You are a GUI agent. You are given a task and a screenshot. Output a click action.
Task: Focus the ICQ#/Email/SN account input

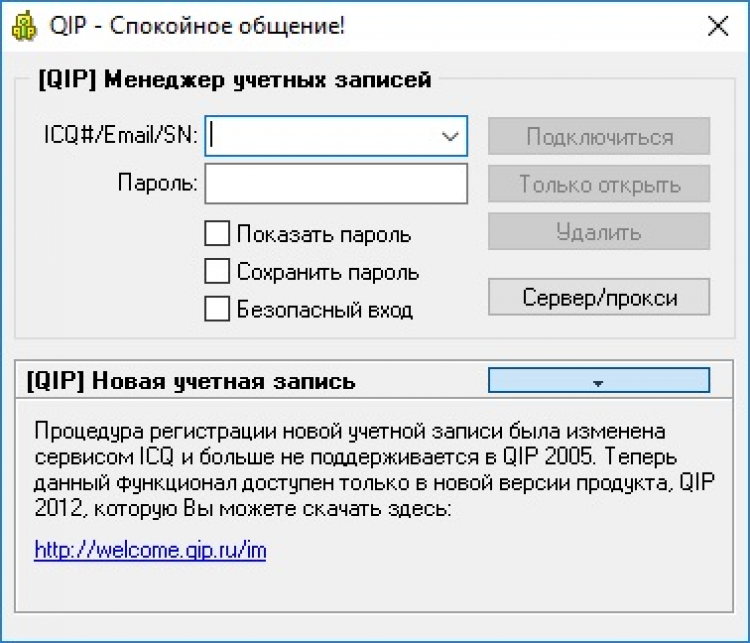(320, 137)
